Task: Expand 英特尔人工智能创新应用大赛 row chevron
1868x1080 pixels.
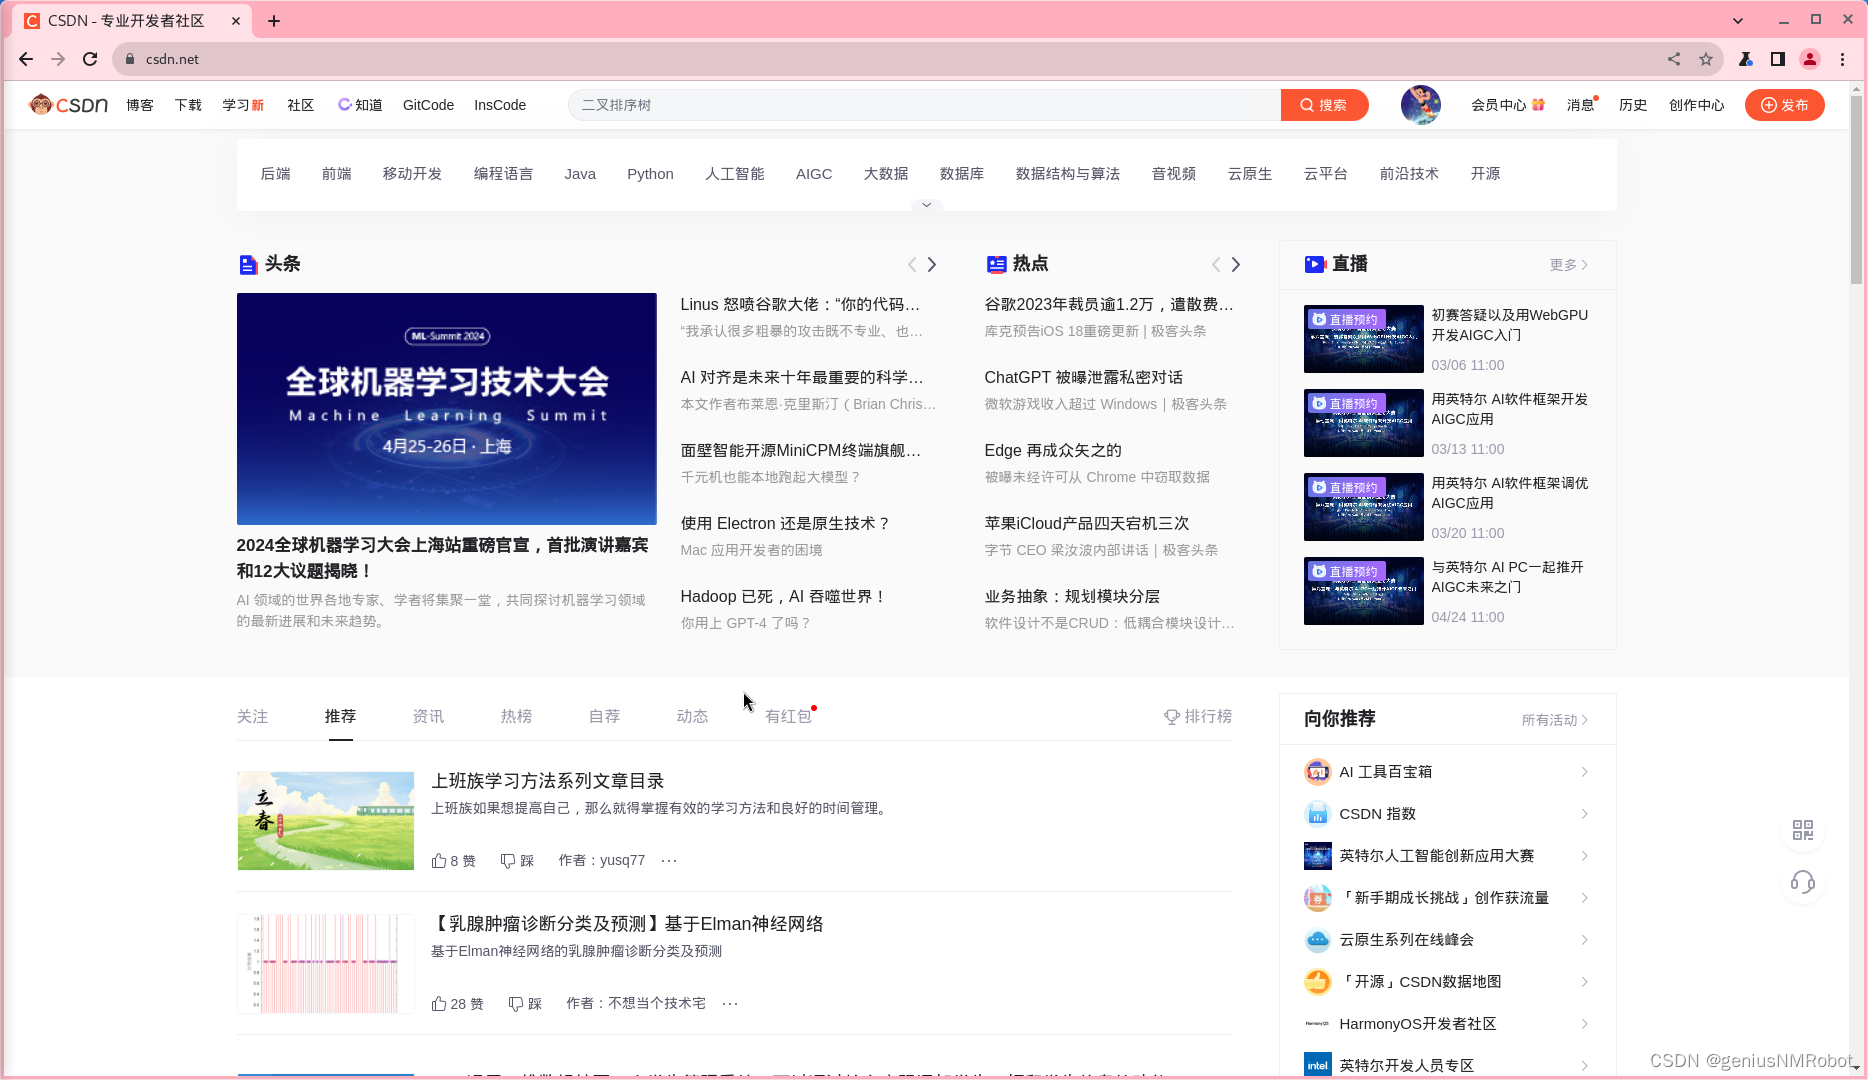Action: 1584,856
